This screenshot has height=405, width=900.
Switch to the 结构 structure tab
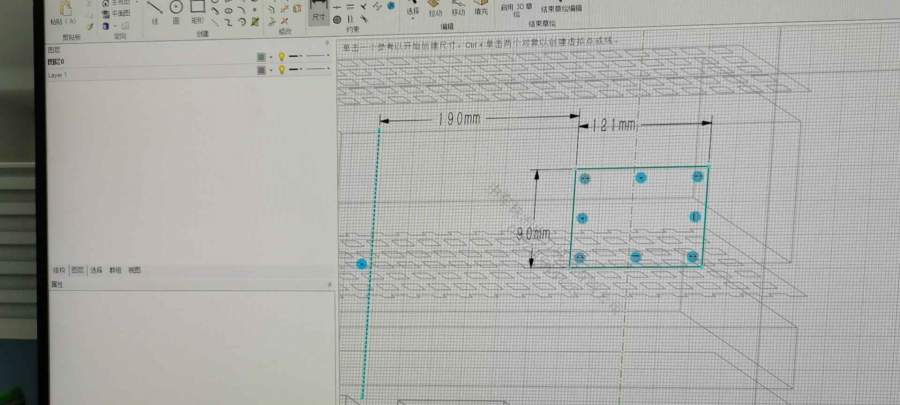59,270
